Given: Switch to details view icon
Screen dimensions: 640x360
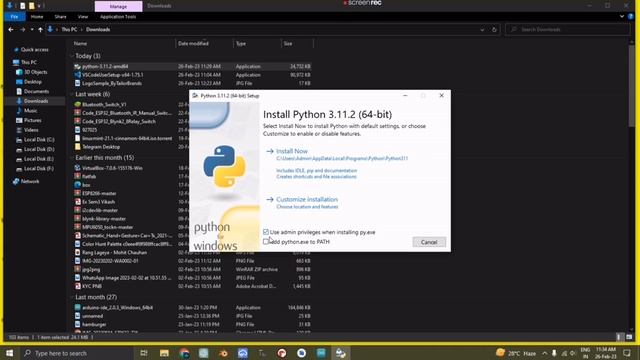Looking at the screenshot, I should coord(619,337).
